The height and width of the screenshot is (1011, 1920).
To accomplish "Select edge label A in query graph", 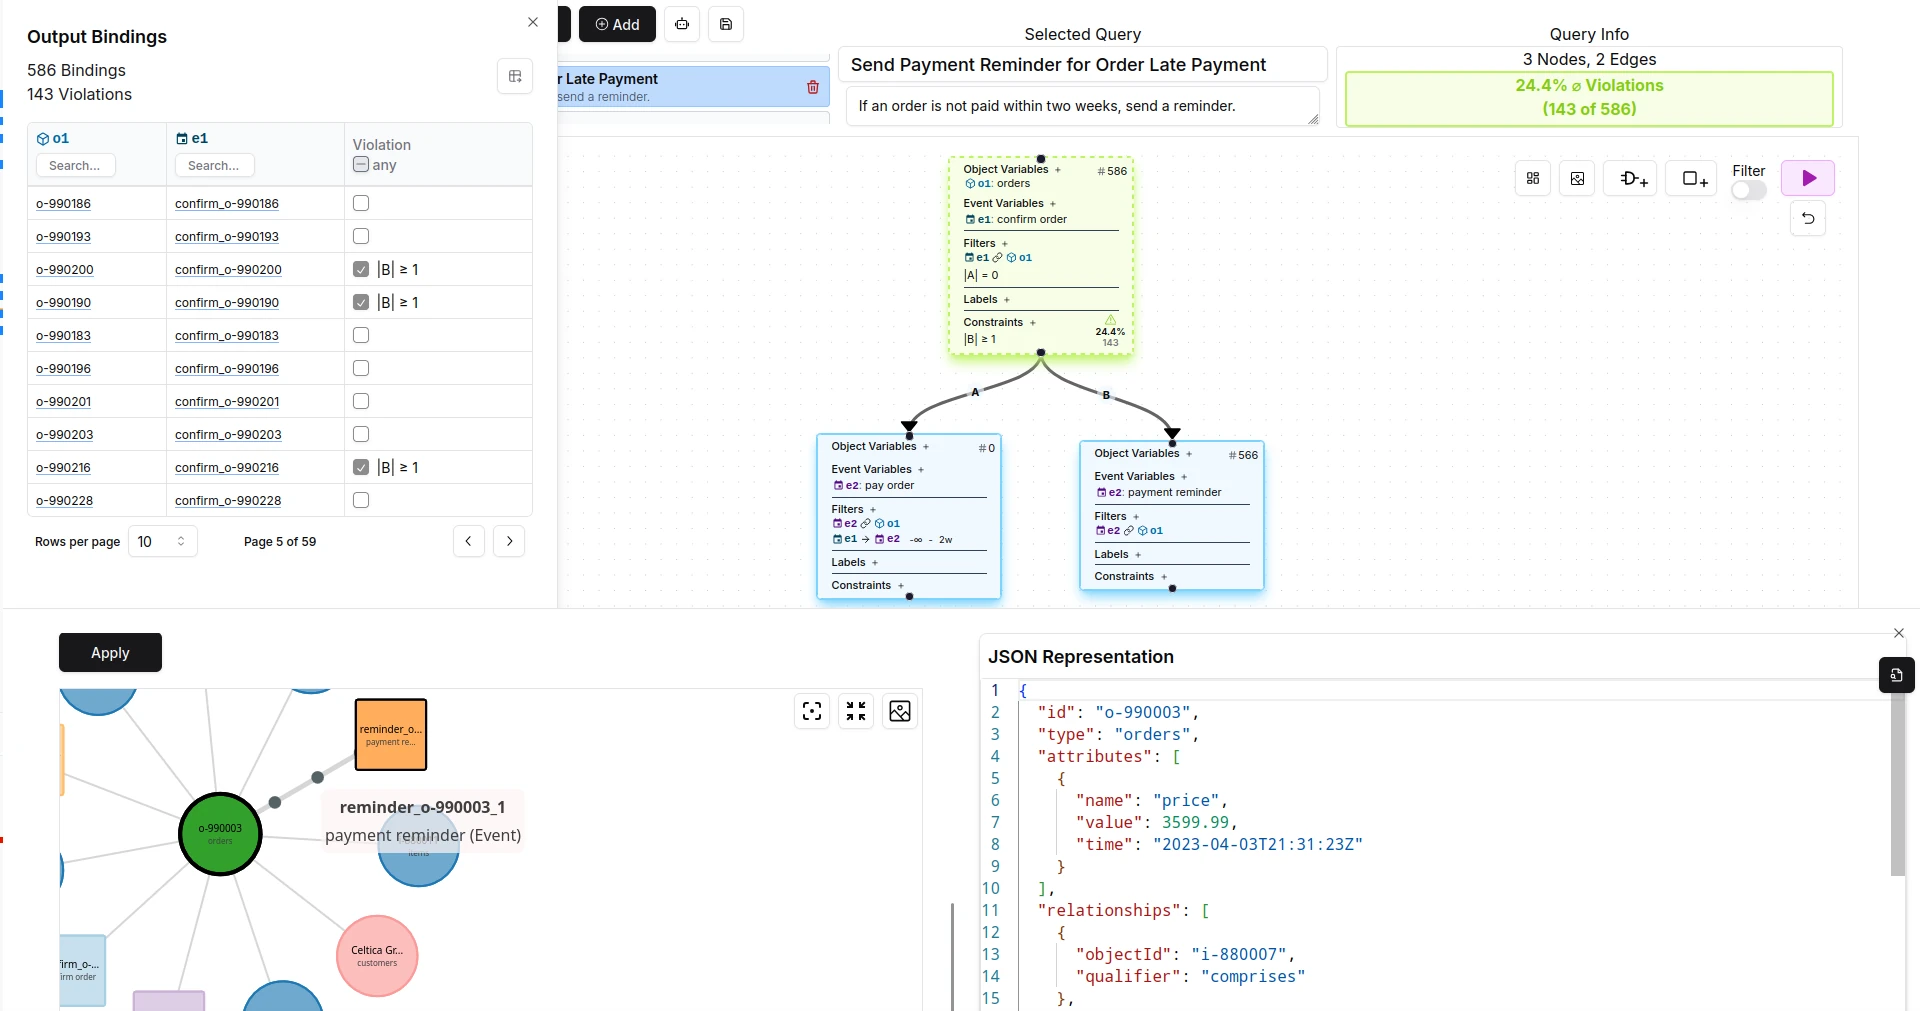I will pyautogui.click(x=975, y=392).
